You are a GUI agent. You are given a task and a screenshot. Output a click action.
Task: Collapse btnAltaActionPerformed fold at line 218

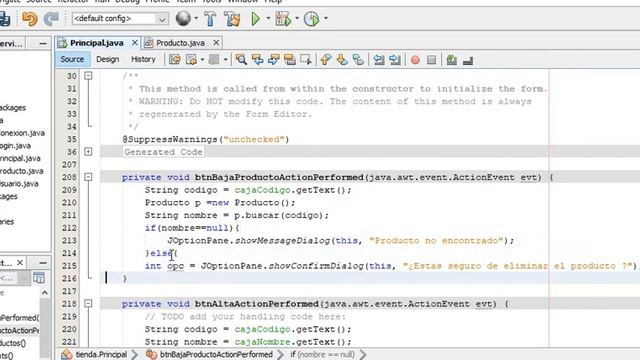[x=88, y=304]
